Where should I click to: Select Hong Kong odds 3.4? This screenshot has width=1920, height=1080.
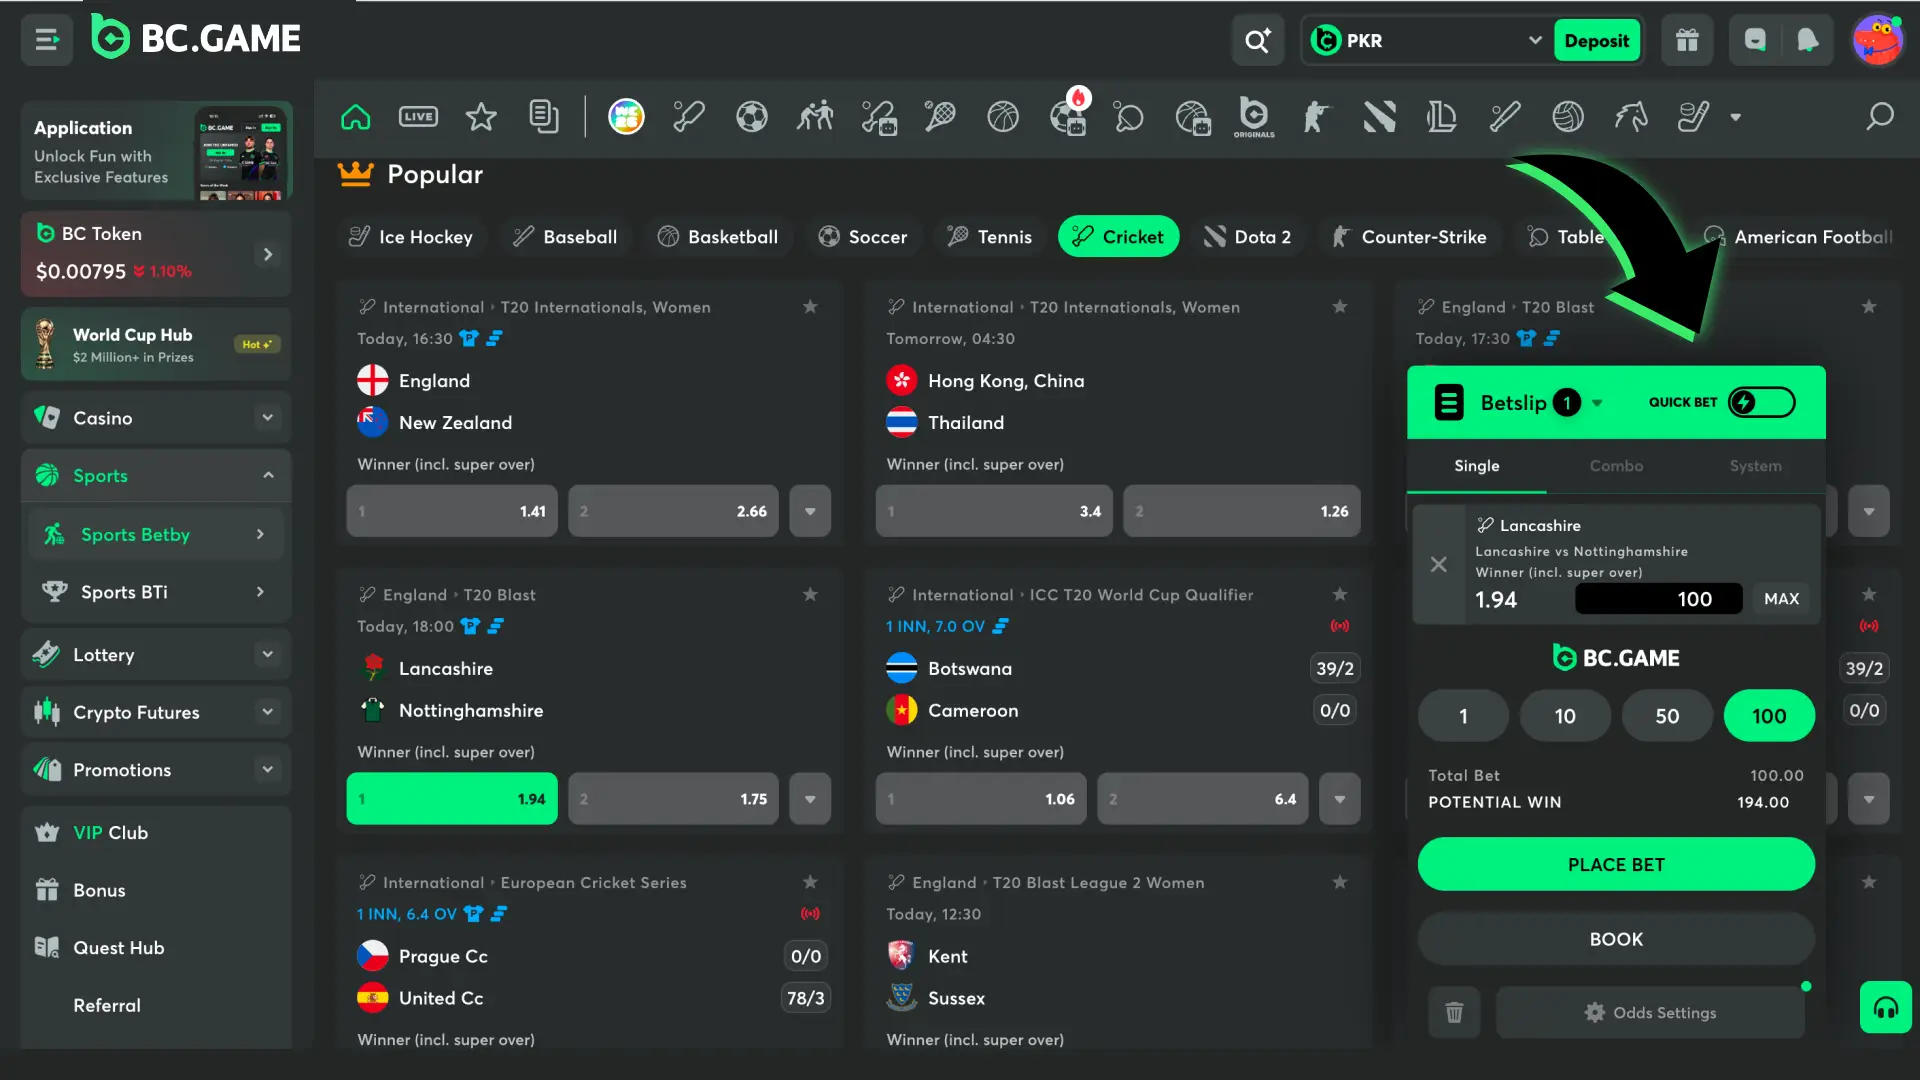click(x=994, y=511)
